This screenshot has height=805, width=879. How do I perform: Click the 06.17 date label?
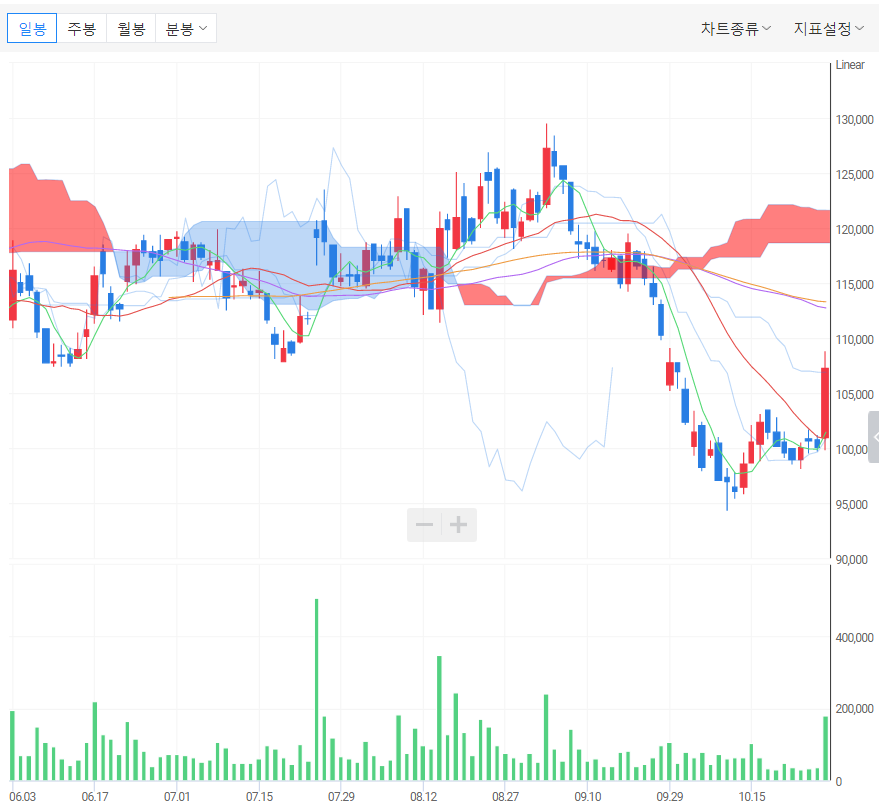coord(95,796)
